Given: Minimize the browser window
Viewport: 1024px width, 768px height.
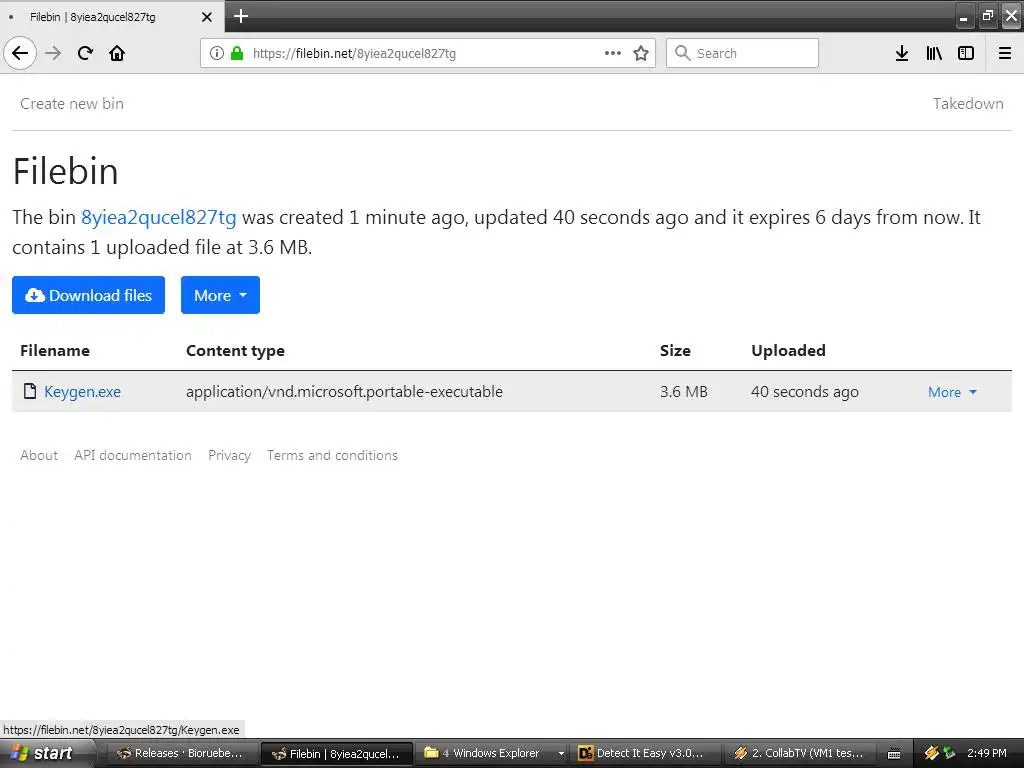Looking at the screenshot, I should pos(964,16).
